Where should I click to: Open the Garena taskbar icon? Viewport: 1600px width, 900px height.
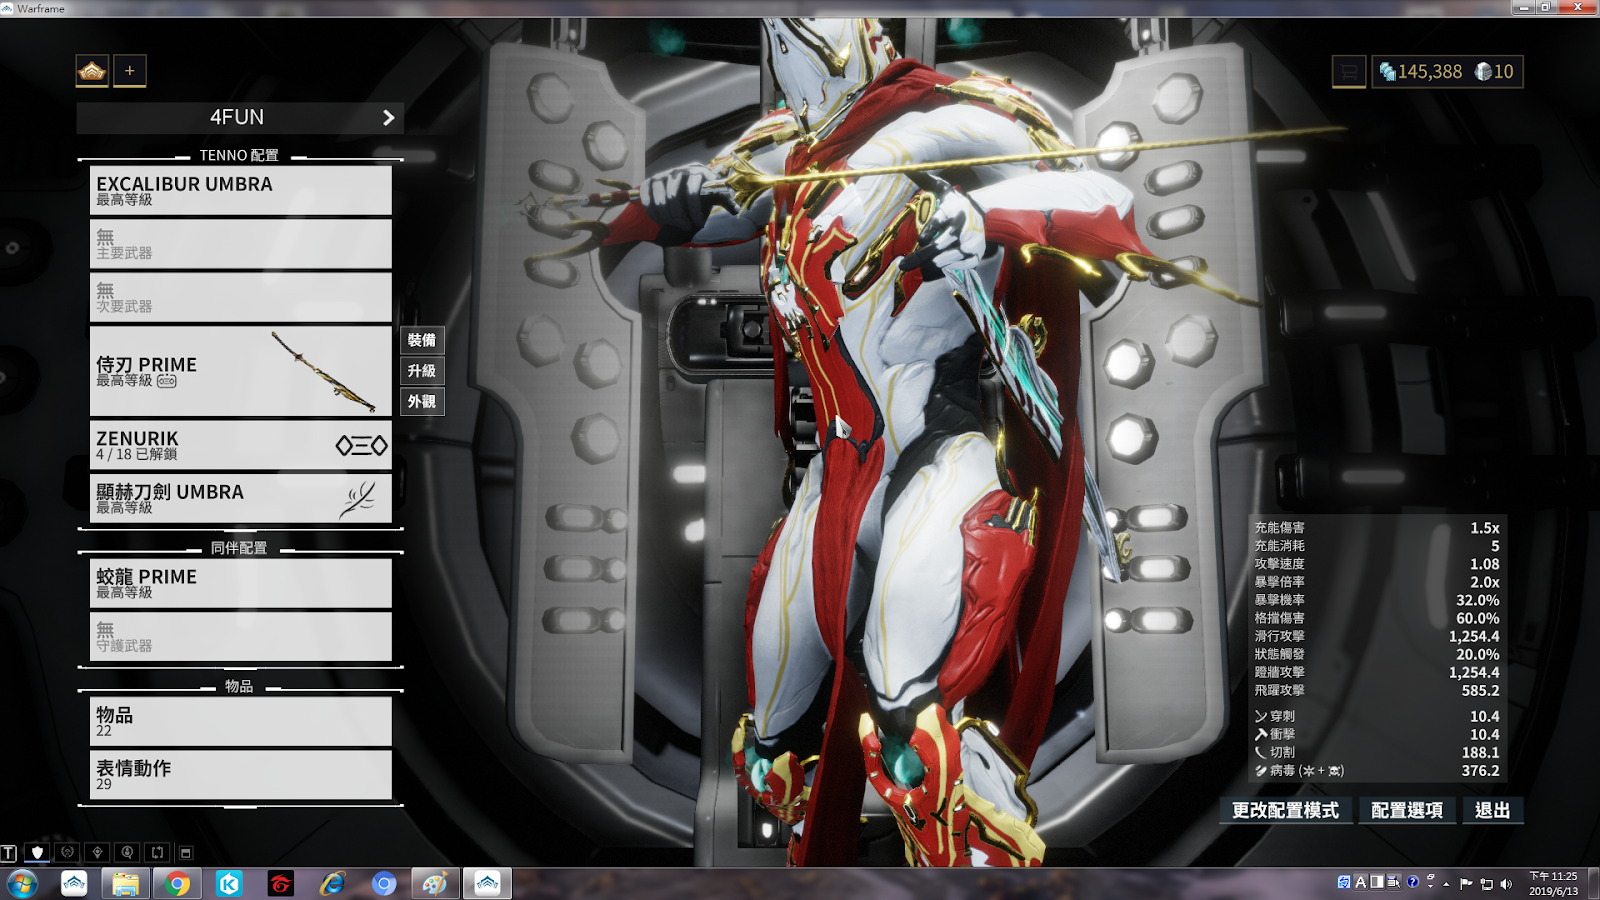coord(281,884)
